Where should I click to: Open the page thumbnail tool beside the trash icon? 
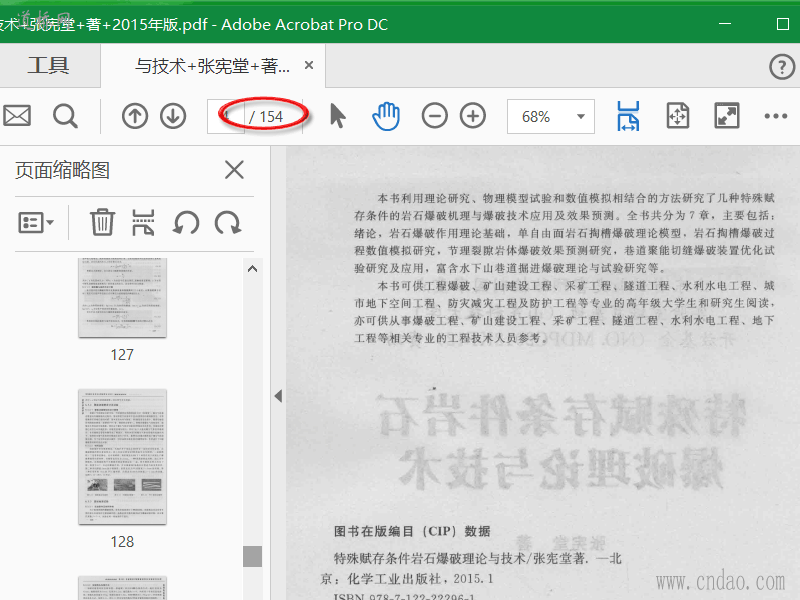tap(143, 222)
